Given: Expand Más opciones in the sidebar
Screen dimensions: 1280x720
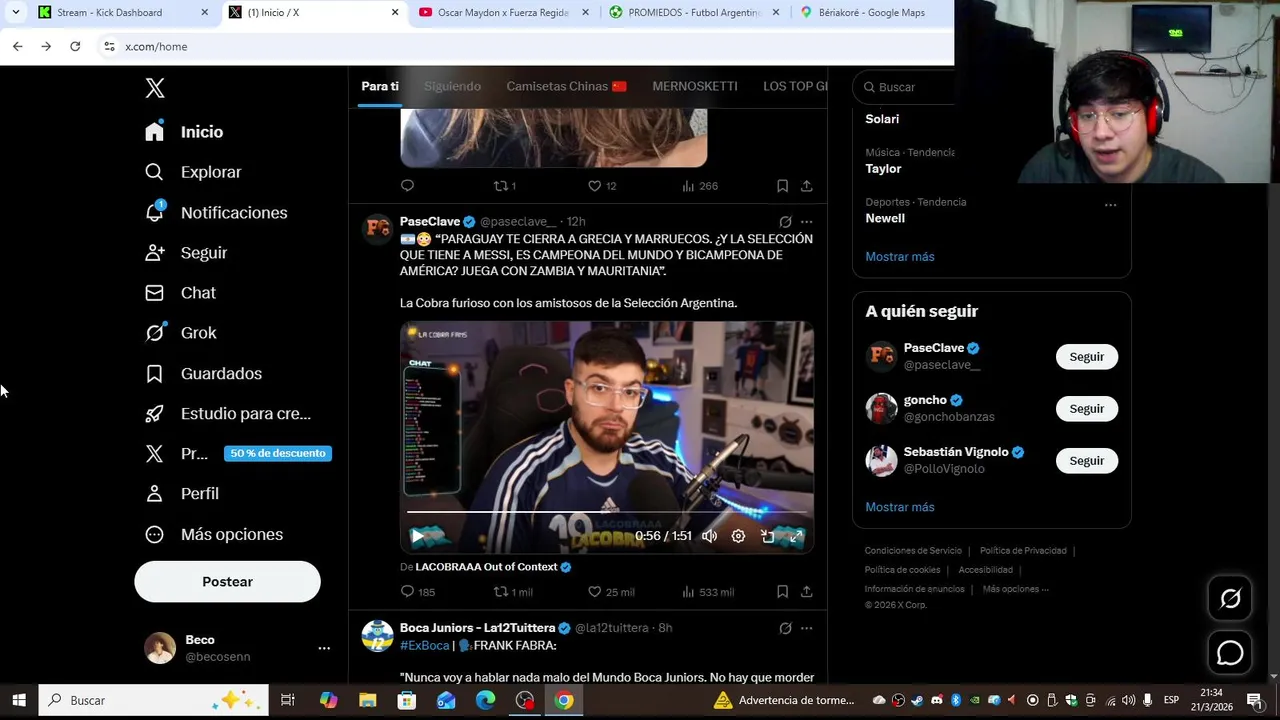Looking at the screenshot, I should pos(214,534).
